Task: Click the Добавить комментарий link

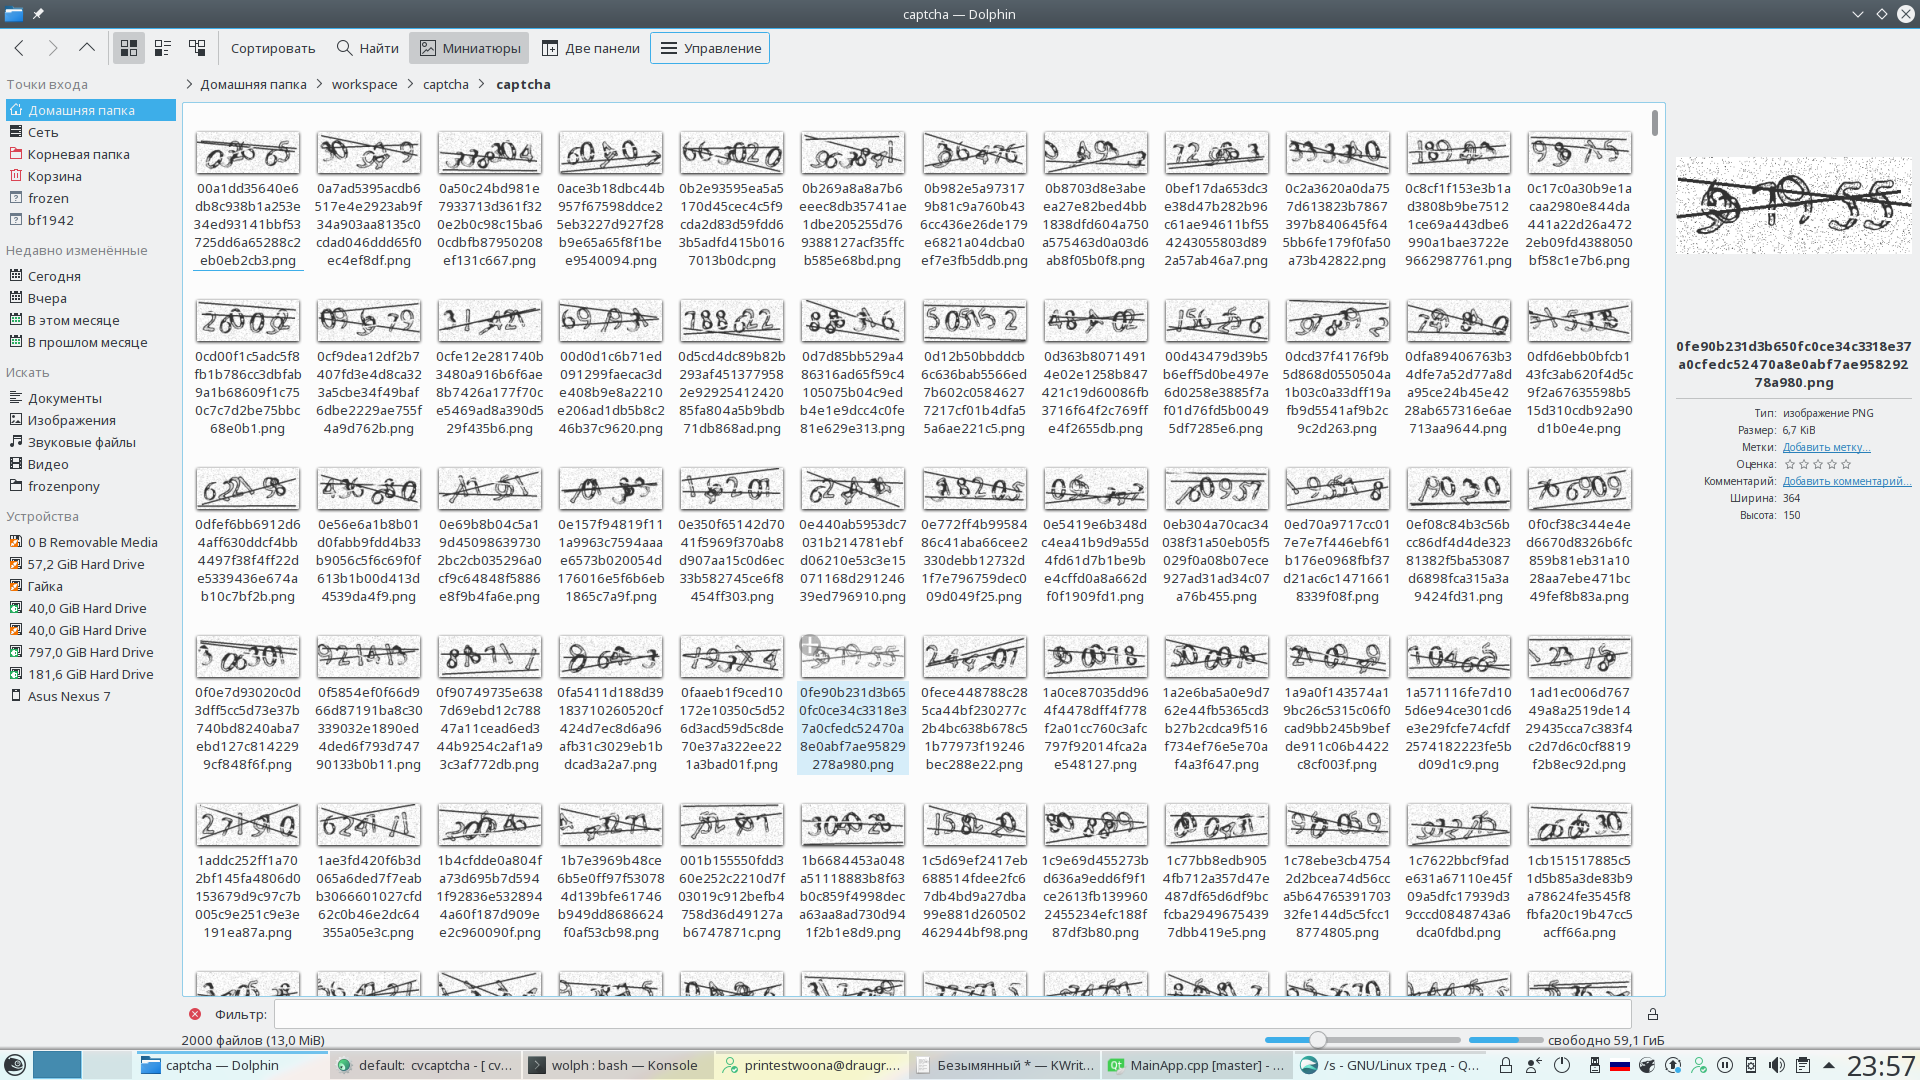Action: tap(1846, 481)
